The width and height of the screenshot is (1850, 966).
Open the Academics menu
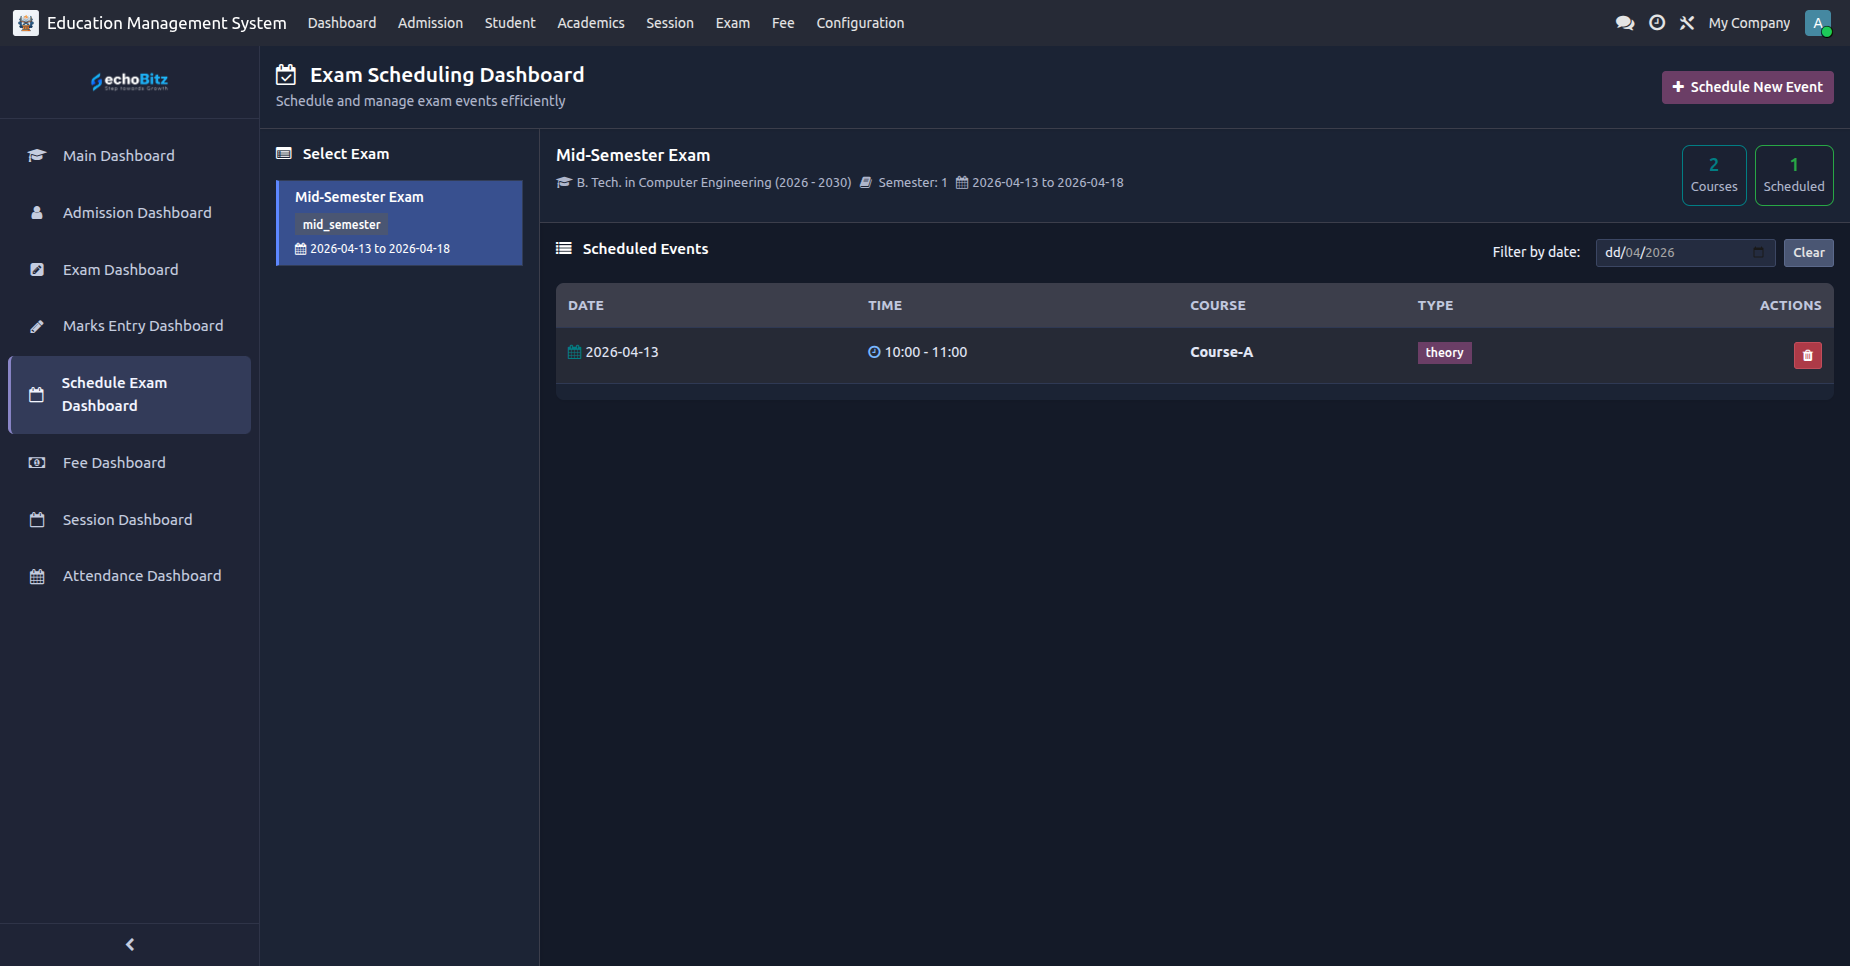coord(591,23)
